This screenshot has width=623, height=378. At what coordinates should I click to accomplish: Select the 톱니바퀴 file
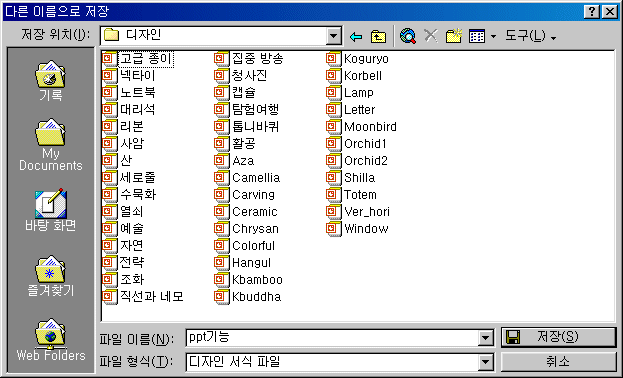(x=247, y=127)
